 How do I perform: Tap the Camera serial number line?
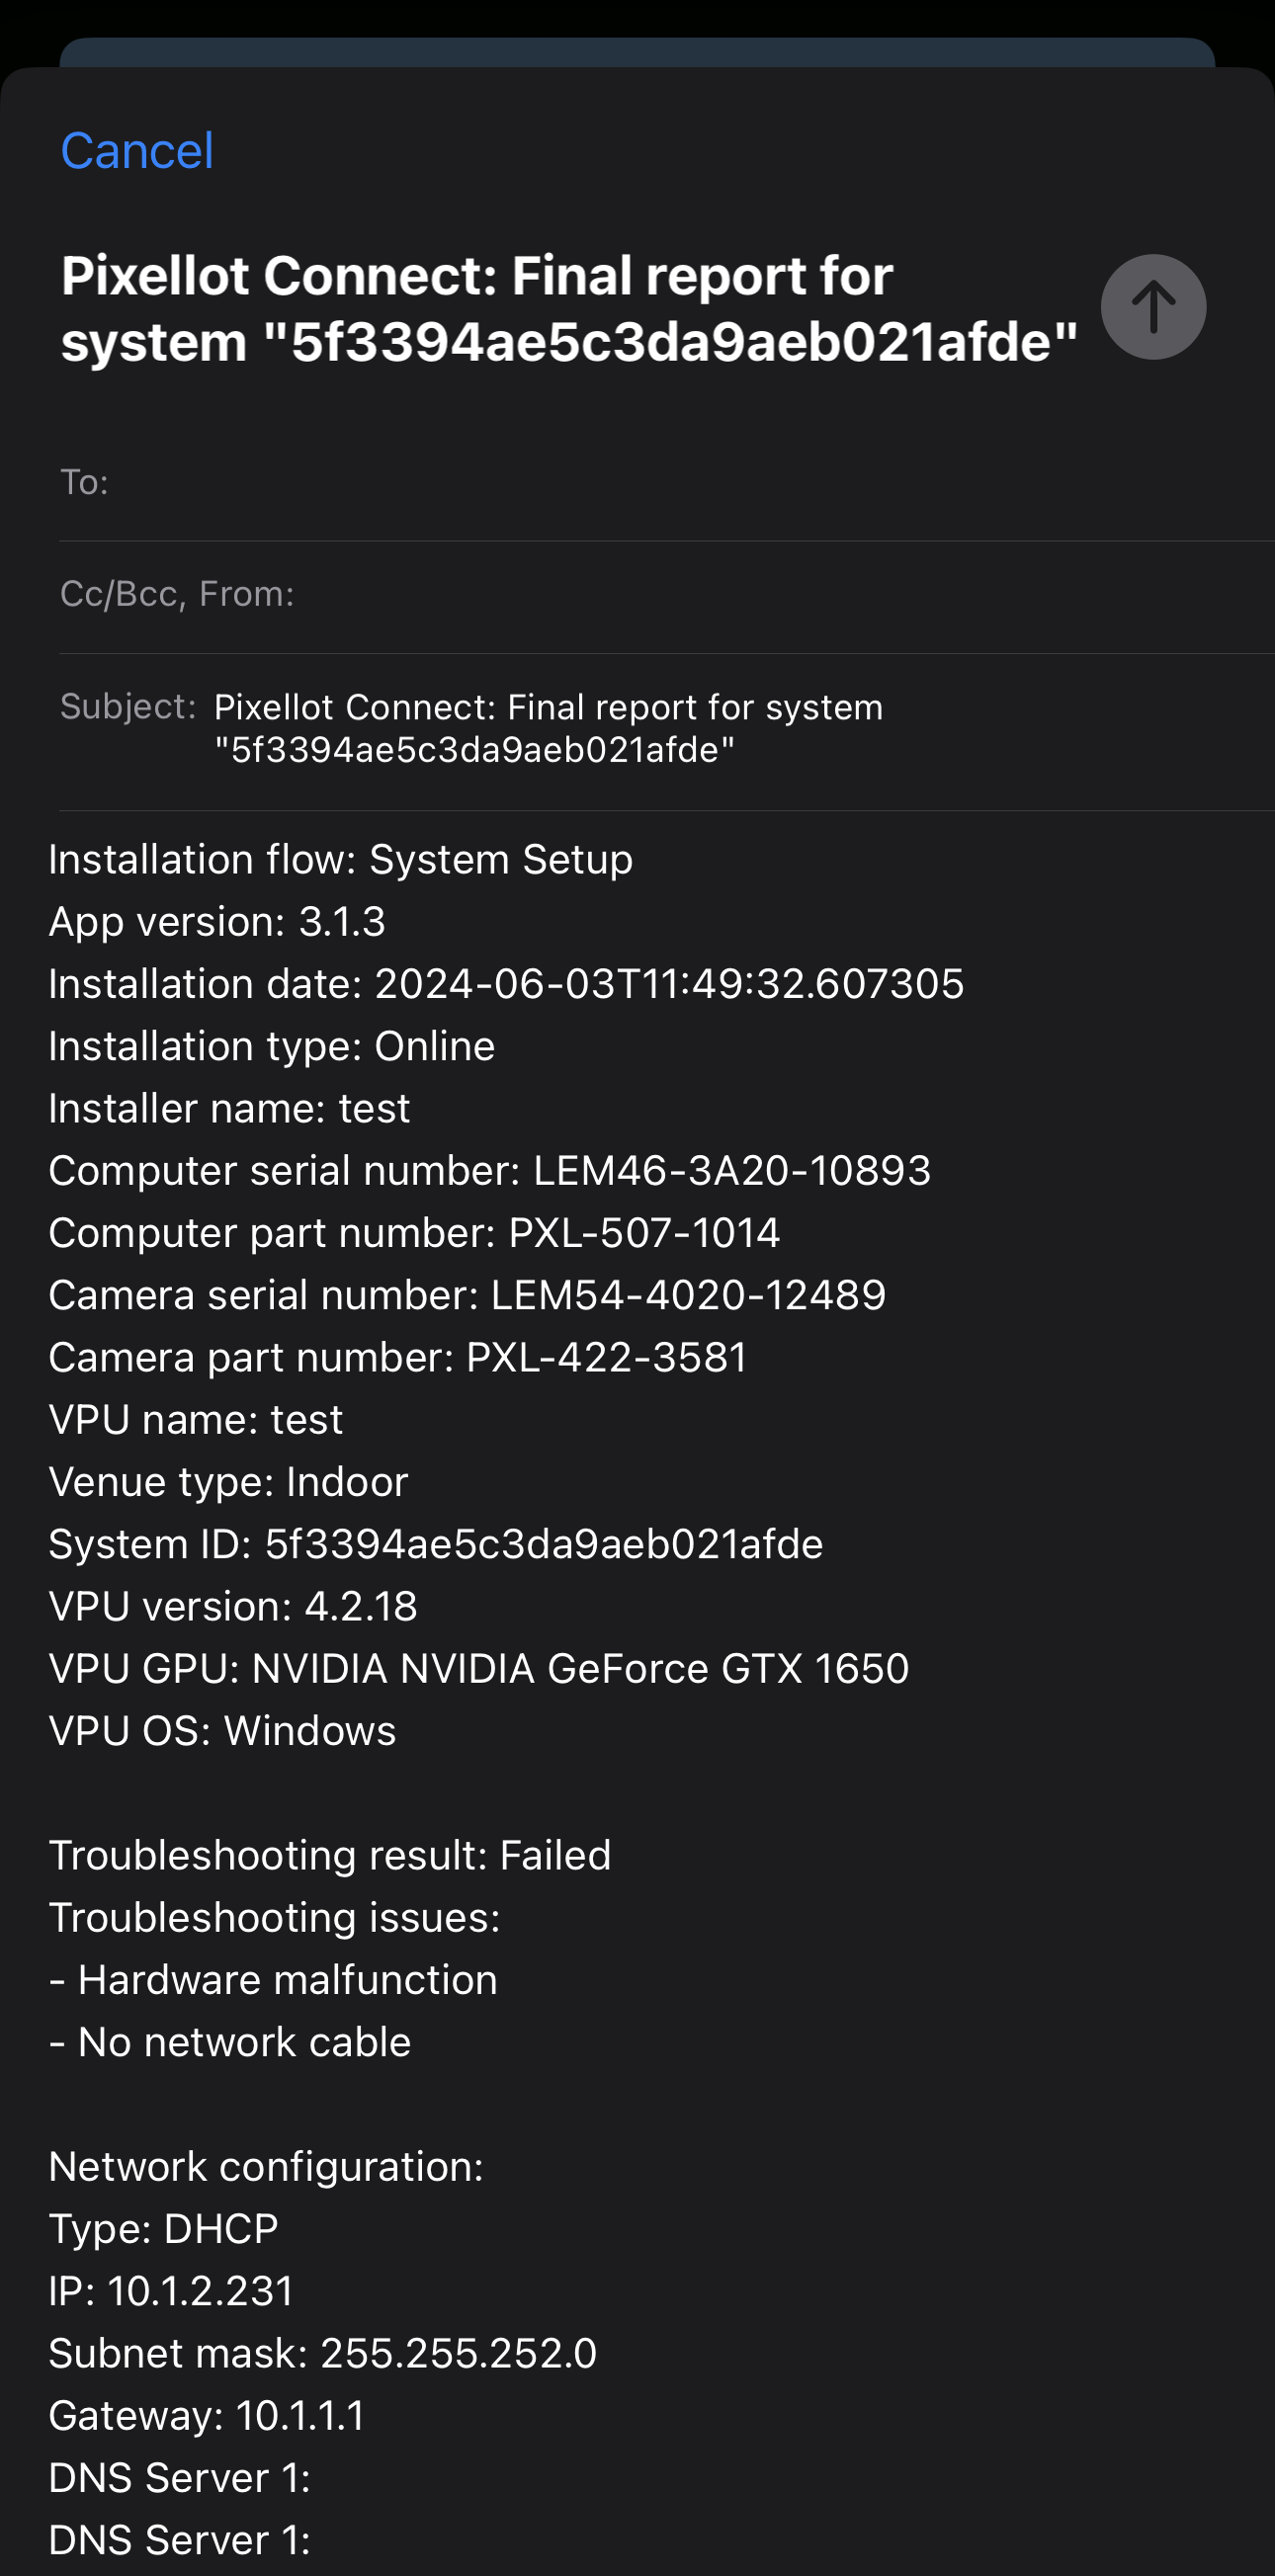point(467,1294)
